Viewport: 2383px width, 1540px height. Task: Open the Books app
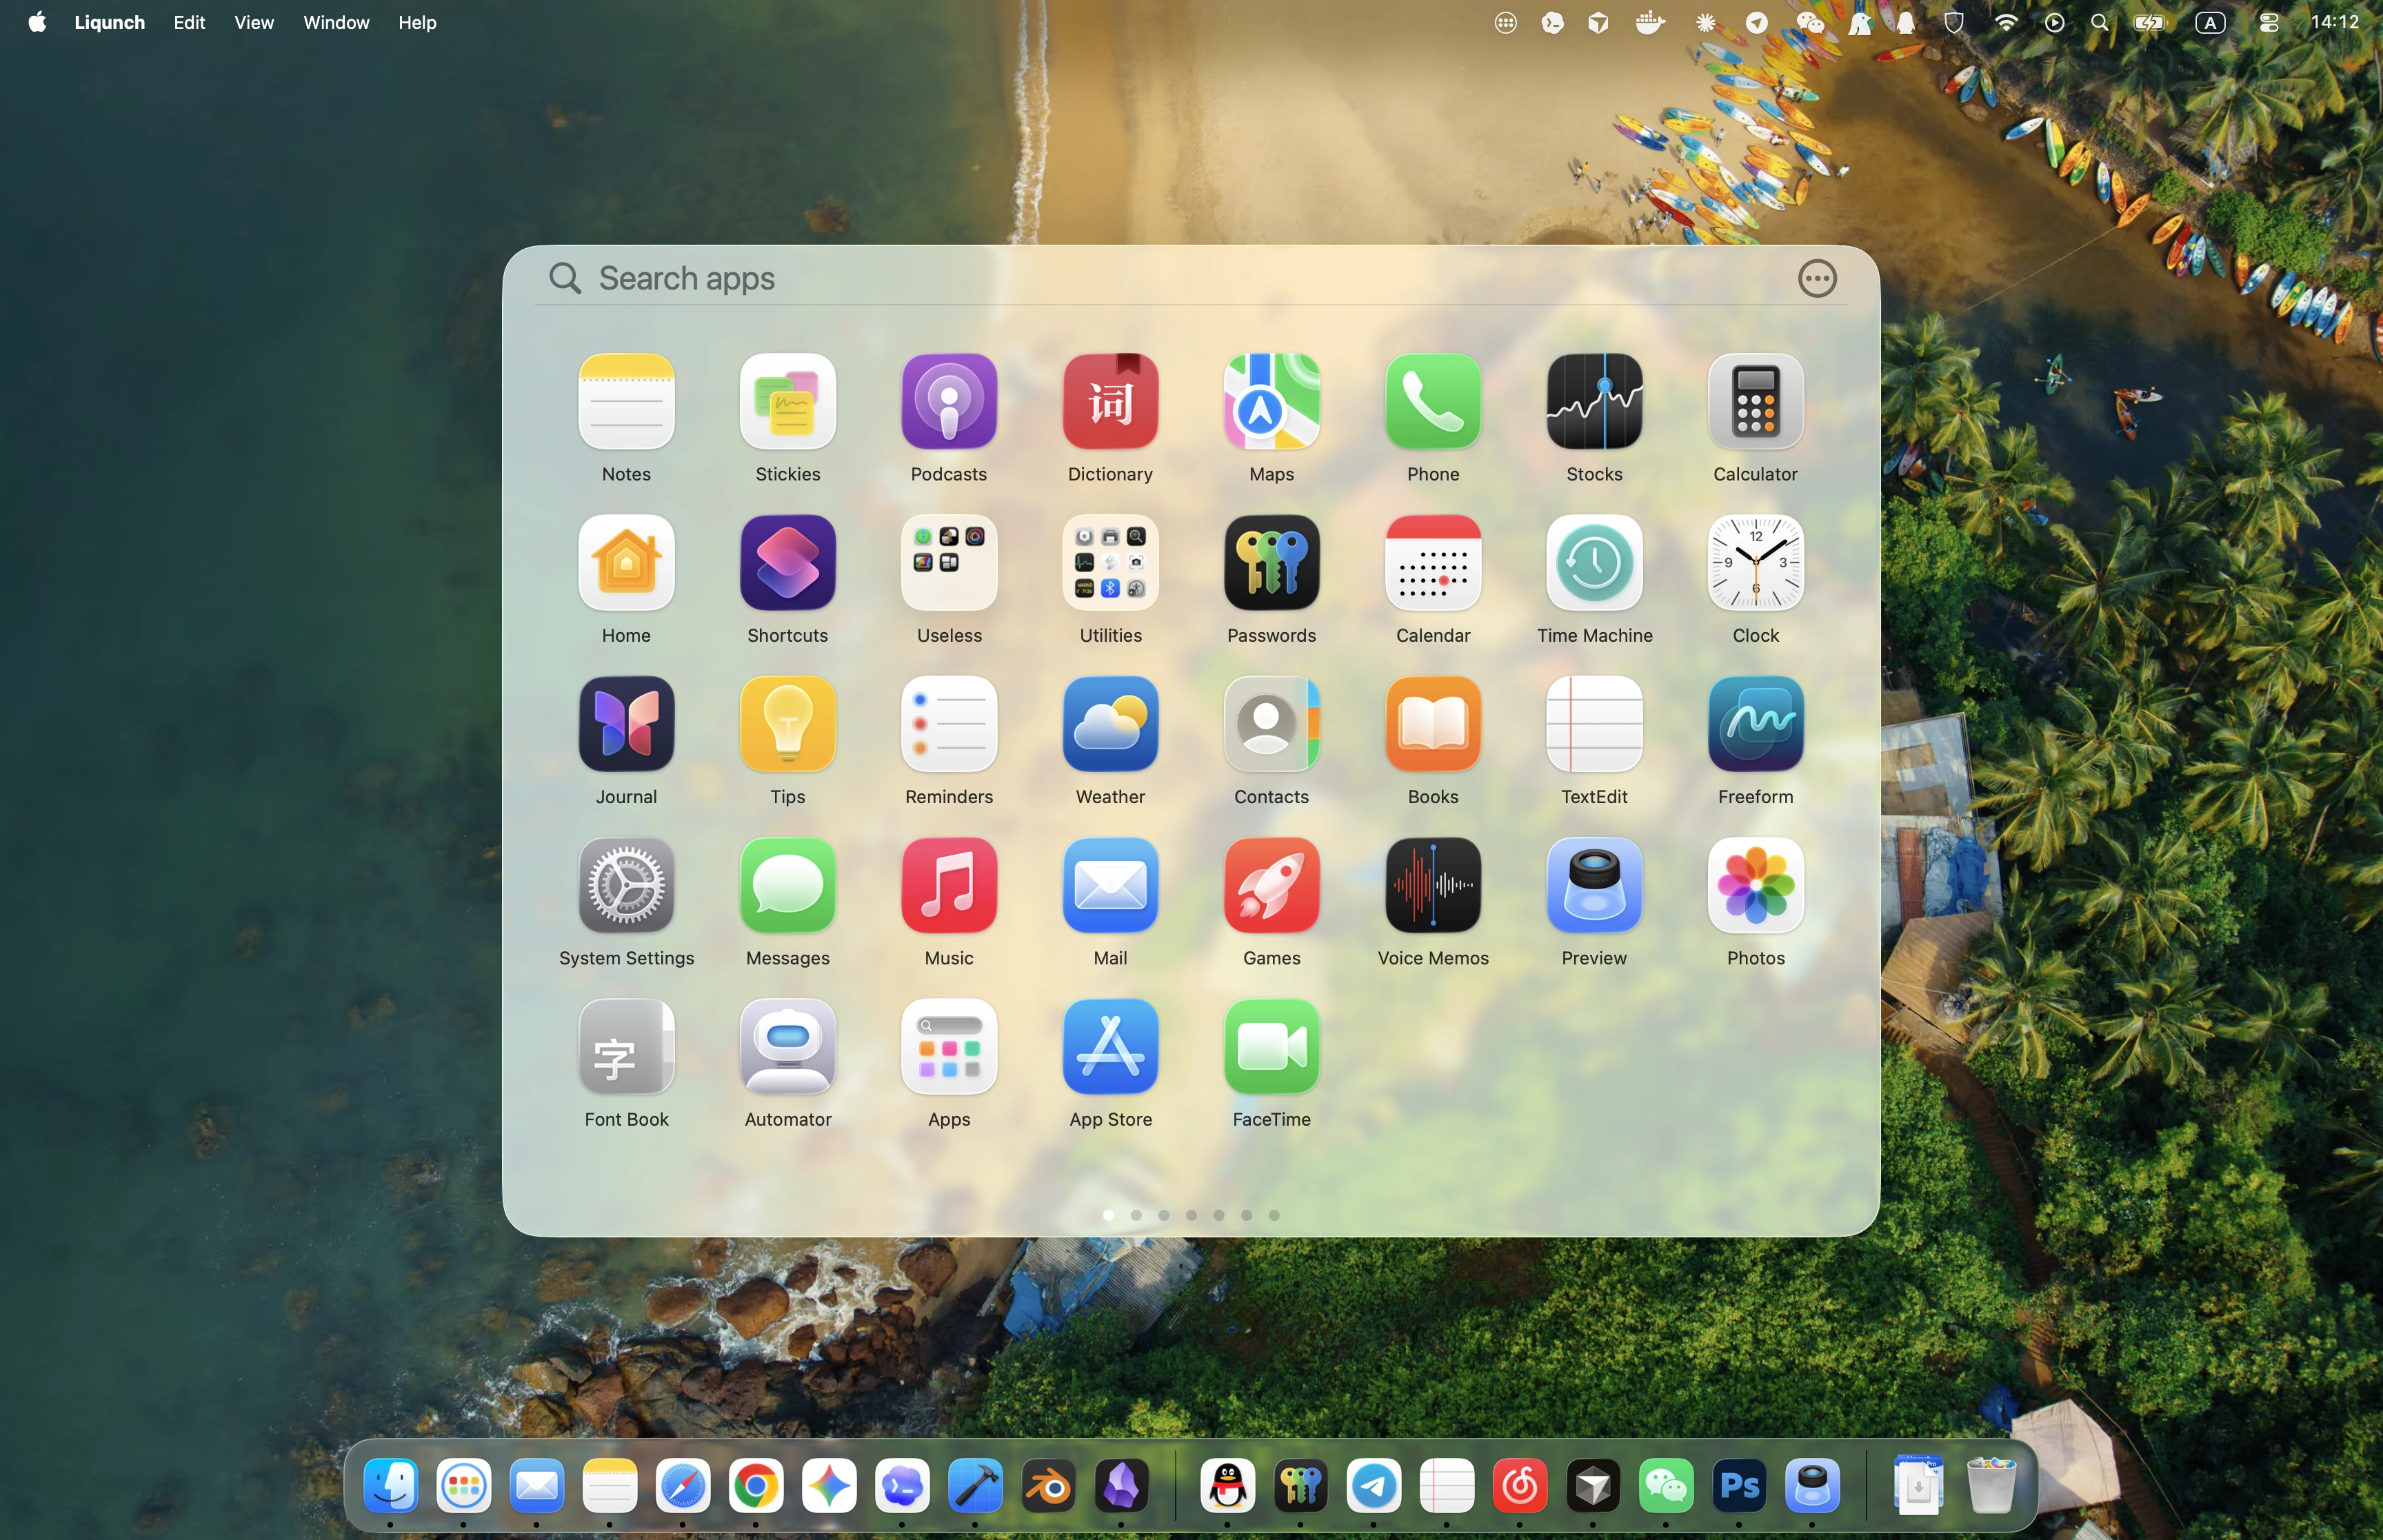[1433, 724]
